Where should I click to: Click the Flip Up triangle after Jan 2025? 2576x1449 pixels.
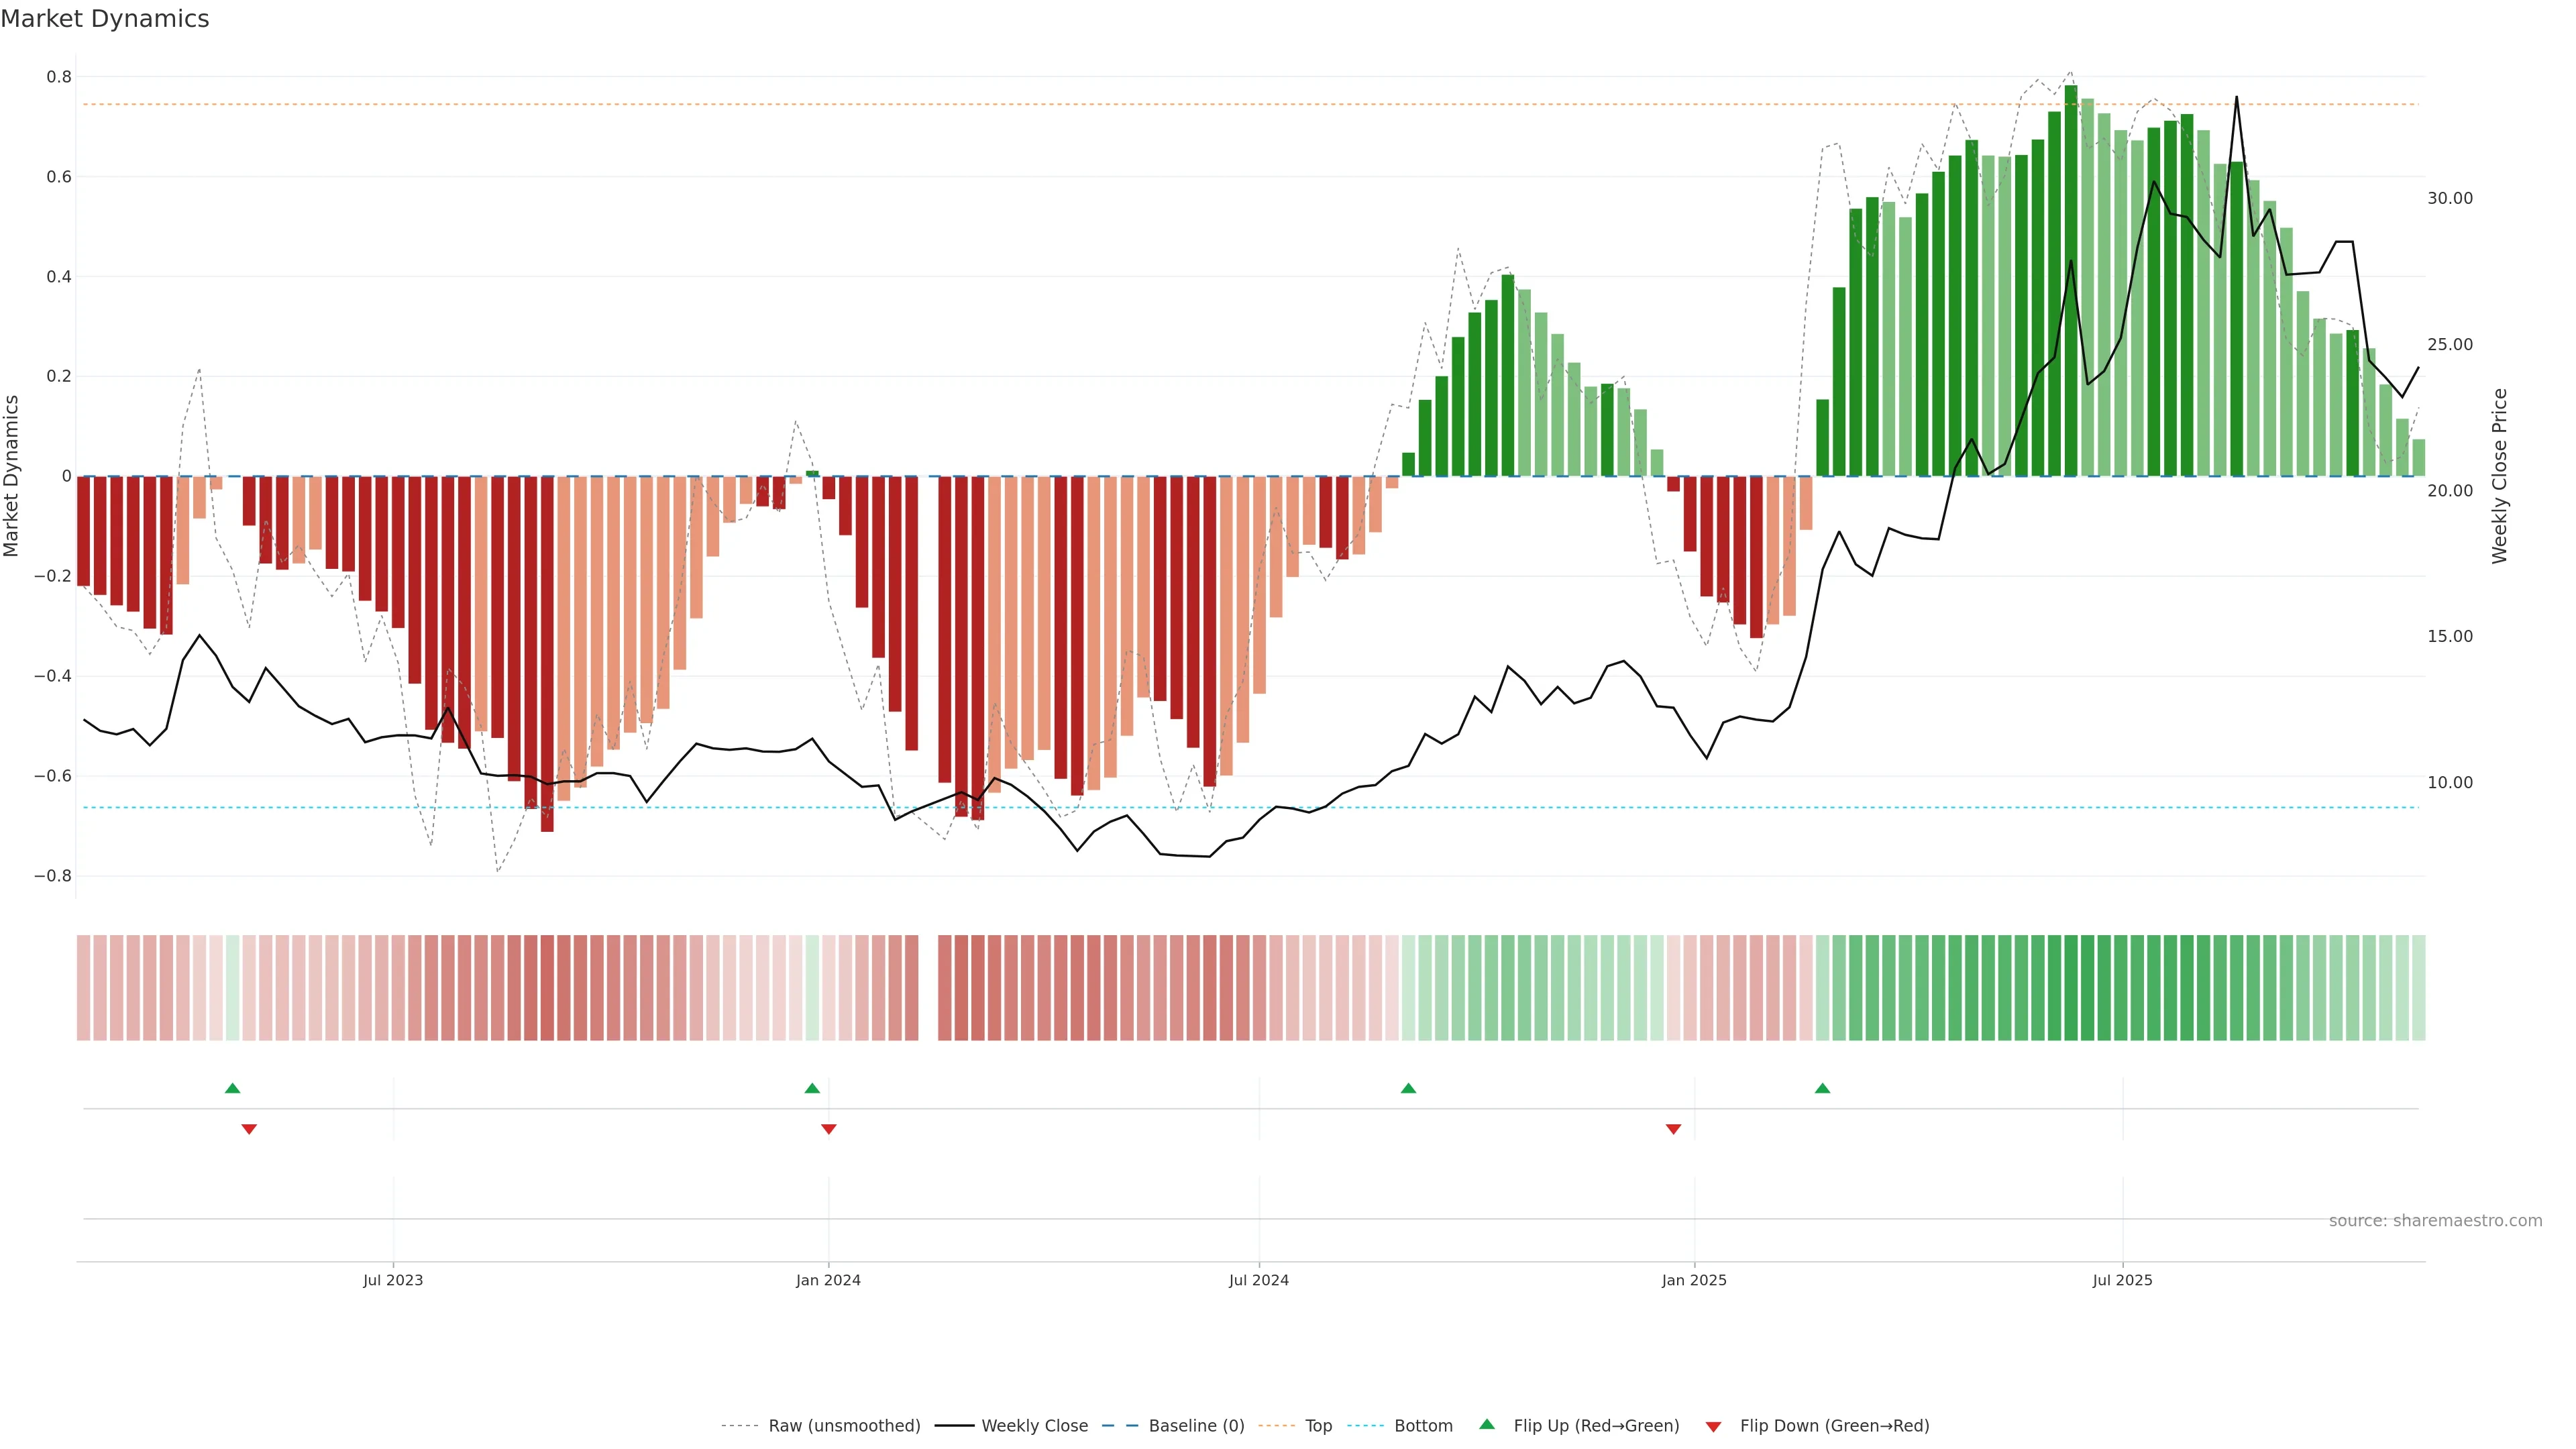pyautogui.click(x=1822, y=1088)
